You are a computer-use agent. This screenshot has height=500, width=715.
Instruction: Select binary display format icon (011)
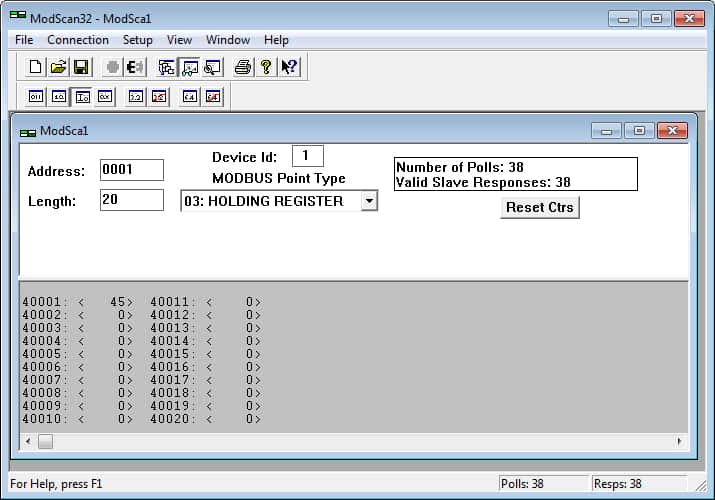point(36,97)
